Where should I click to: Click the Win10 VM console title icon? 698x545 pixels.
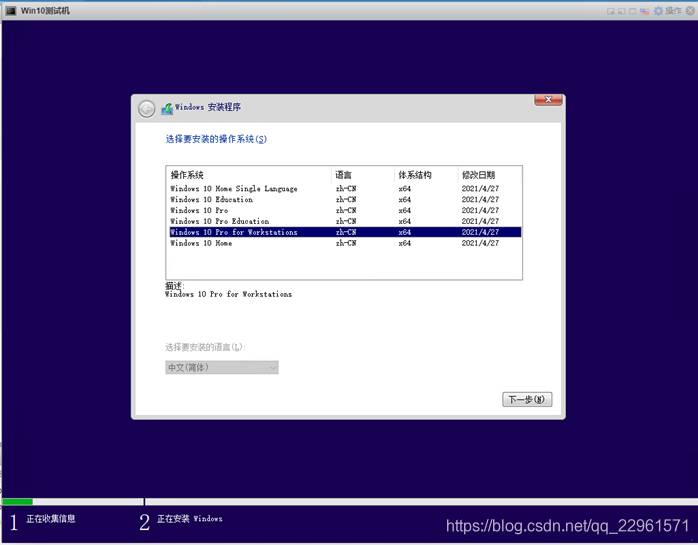click(11, 10)
